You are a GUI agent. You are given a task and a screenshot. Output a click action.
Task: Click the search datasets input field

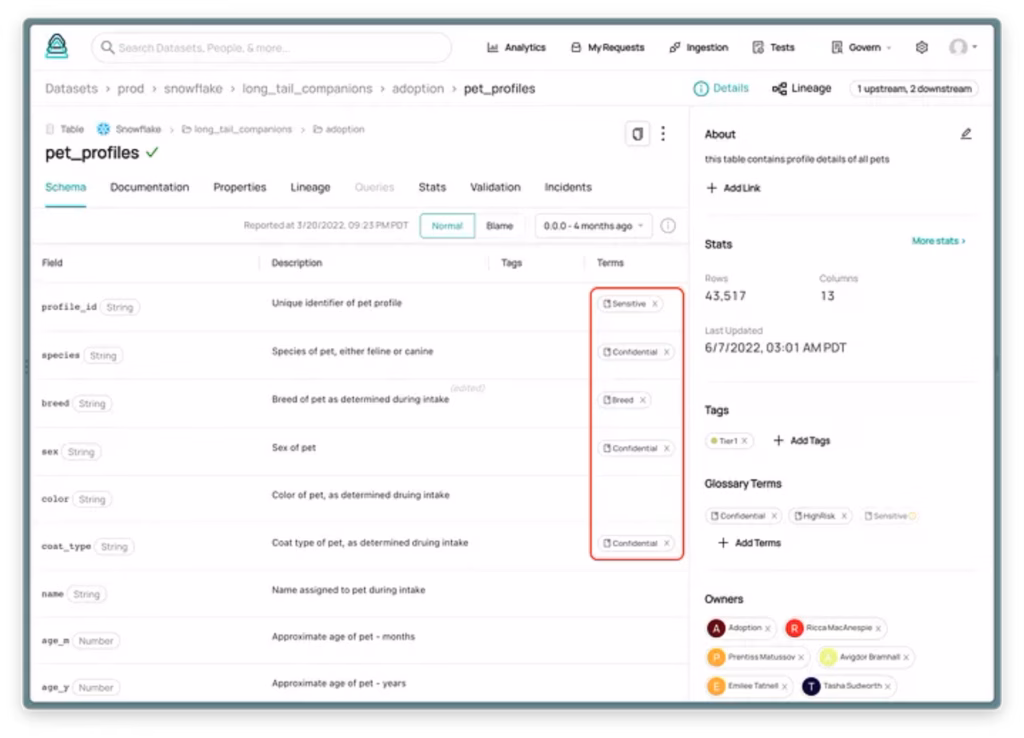click(270, 47)
